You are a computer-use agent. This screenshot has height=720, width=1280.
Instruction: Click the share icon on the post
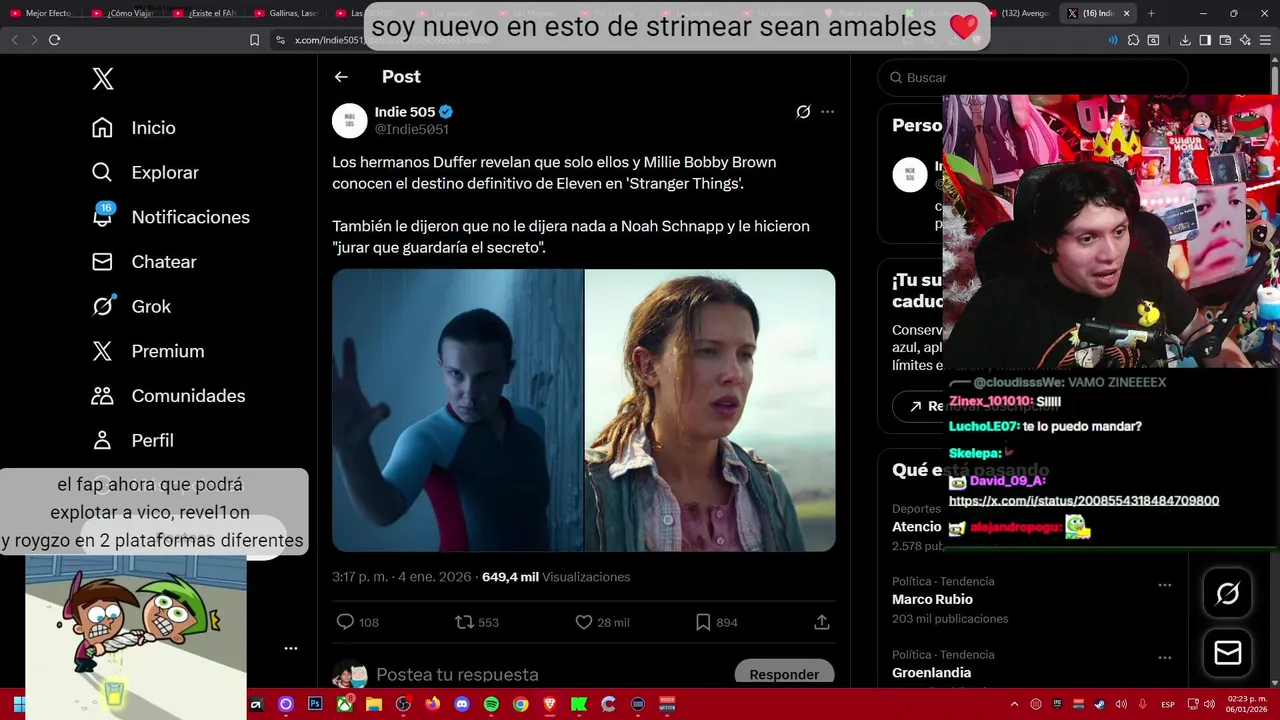coord(822,622)
